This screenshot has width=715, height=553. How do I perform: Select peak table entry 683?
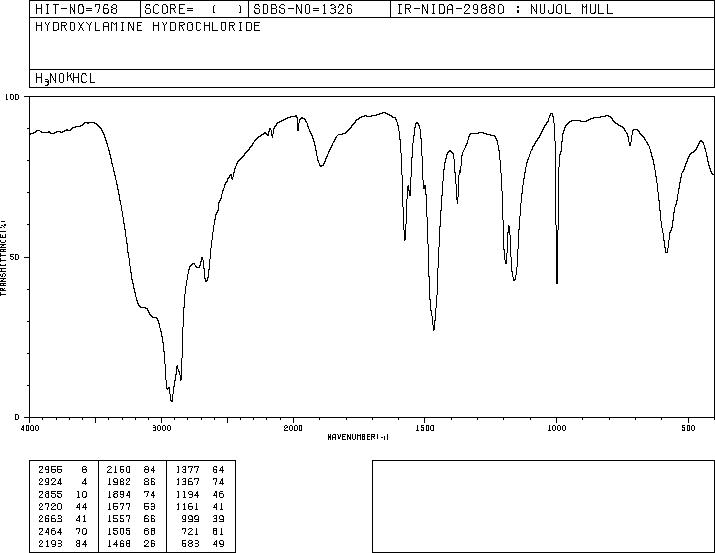pos(190,543)
